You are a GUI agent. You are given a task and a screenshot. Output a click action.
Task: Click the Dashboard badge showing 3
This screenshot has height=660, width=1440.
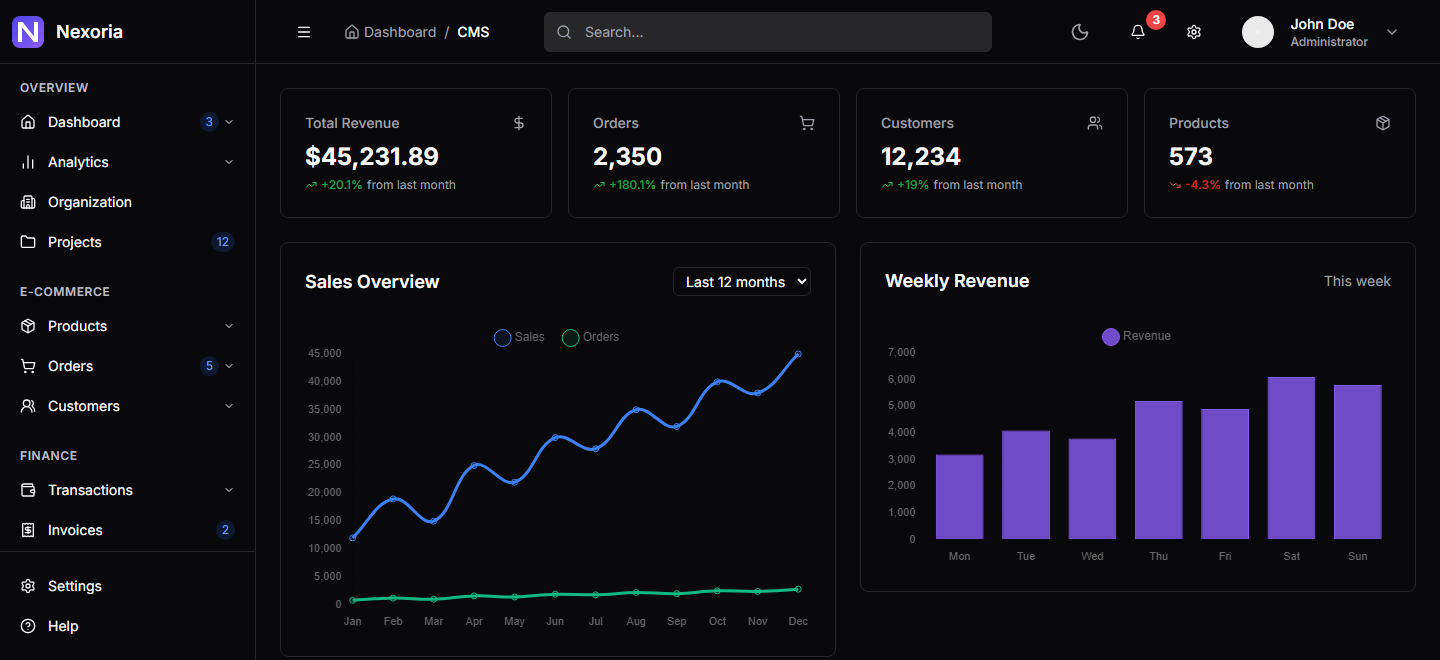click(209, 122)
